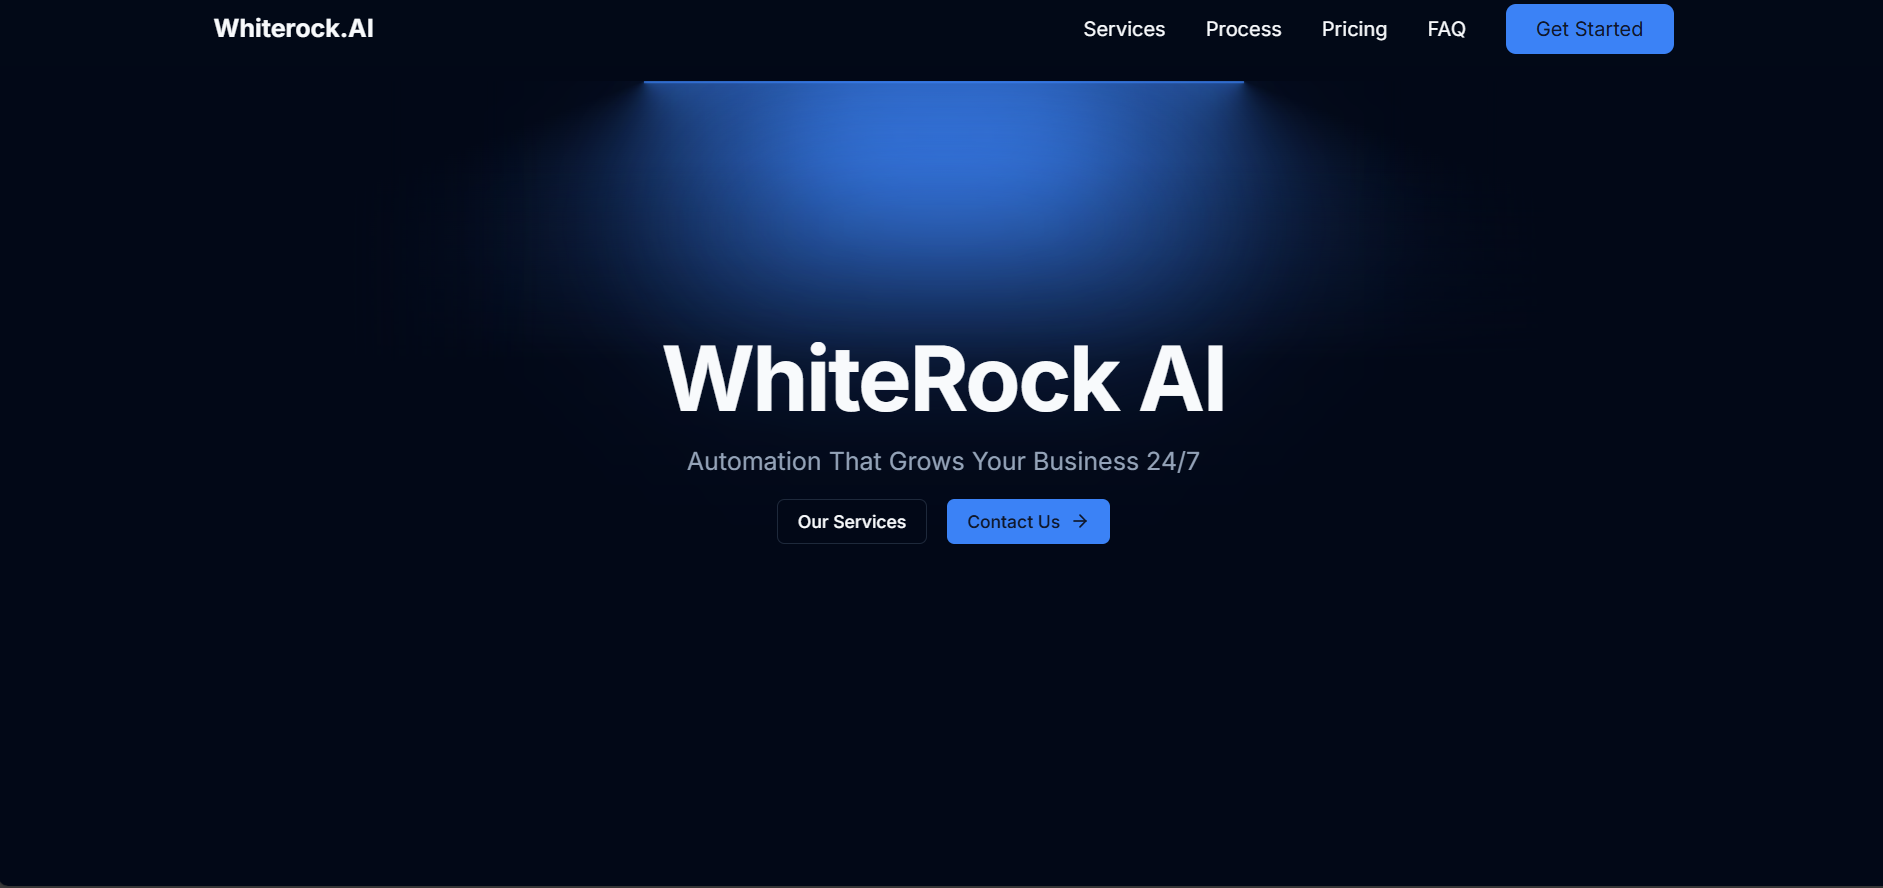Viewport: 1883px width, 888px height.
Task: Open the Pricing nav link
Action: coord(1354,29)
